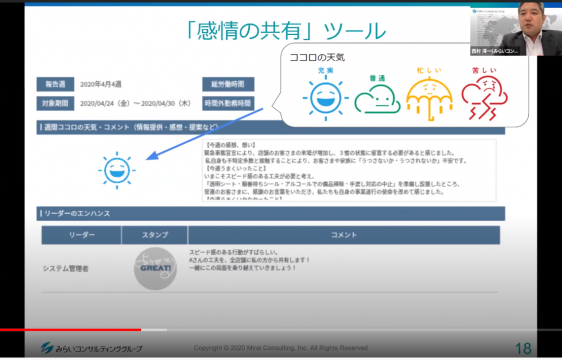Click the smiling sun icon in the weekly report

pos(117,170)
